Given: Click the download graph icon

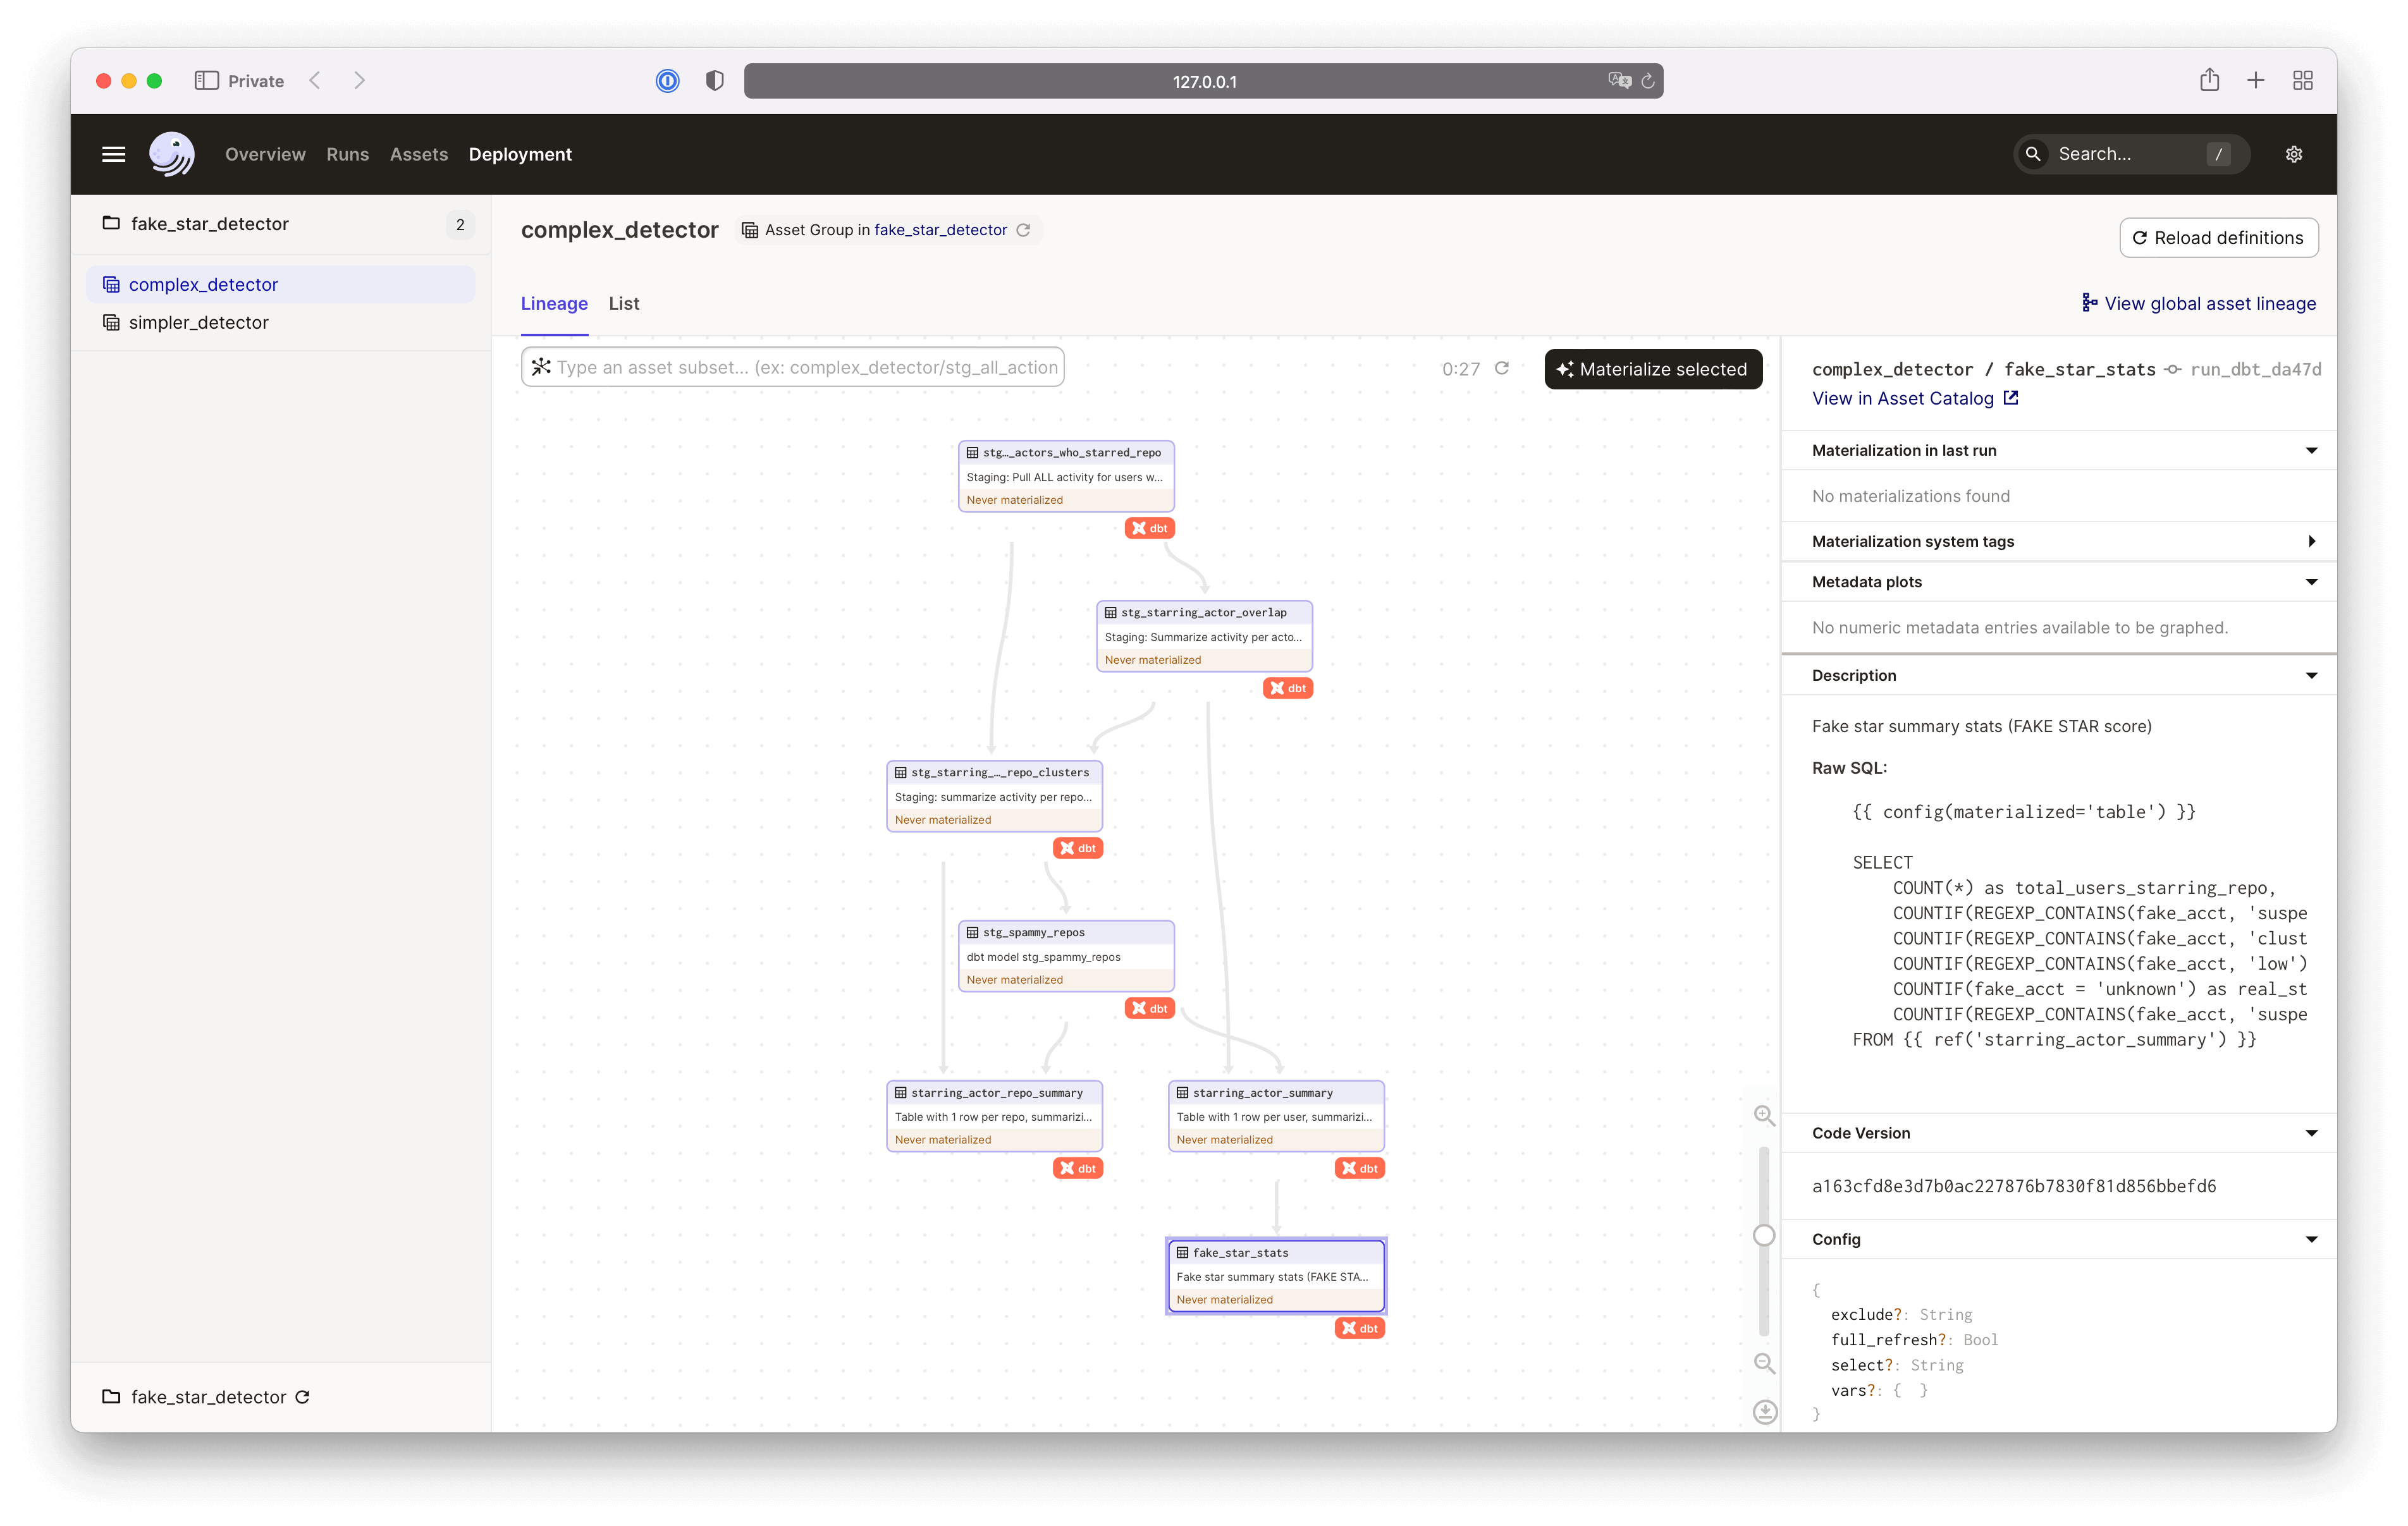Looking at the screenshot, I should pyautogui.click(x=1764, y=1411).
